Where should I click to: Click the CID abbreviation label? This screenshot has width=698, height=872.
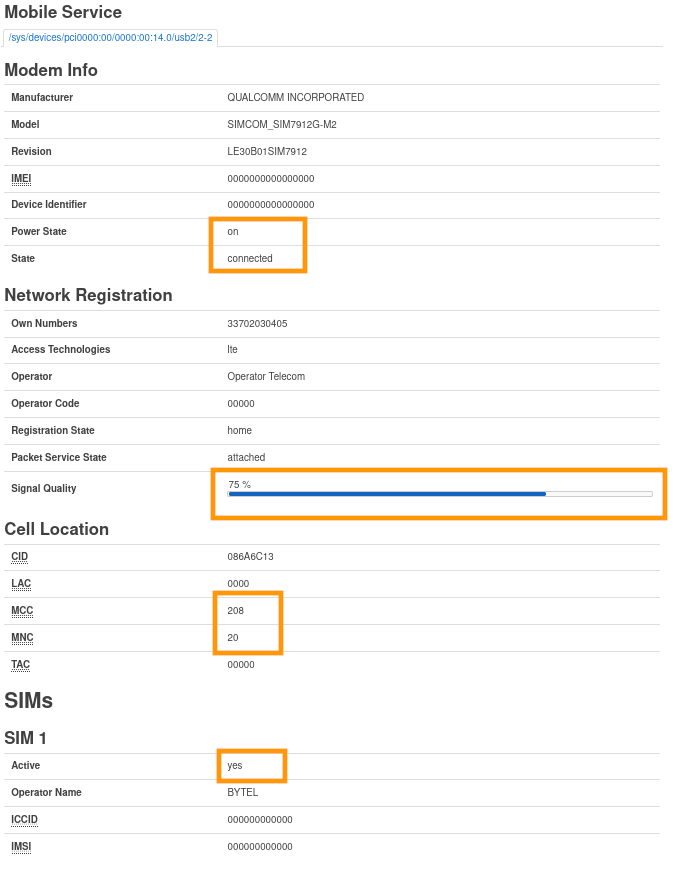[19, 556]
